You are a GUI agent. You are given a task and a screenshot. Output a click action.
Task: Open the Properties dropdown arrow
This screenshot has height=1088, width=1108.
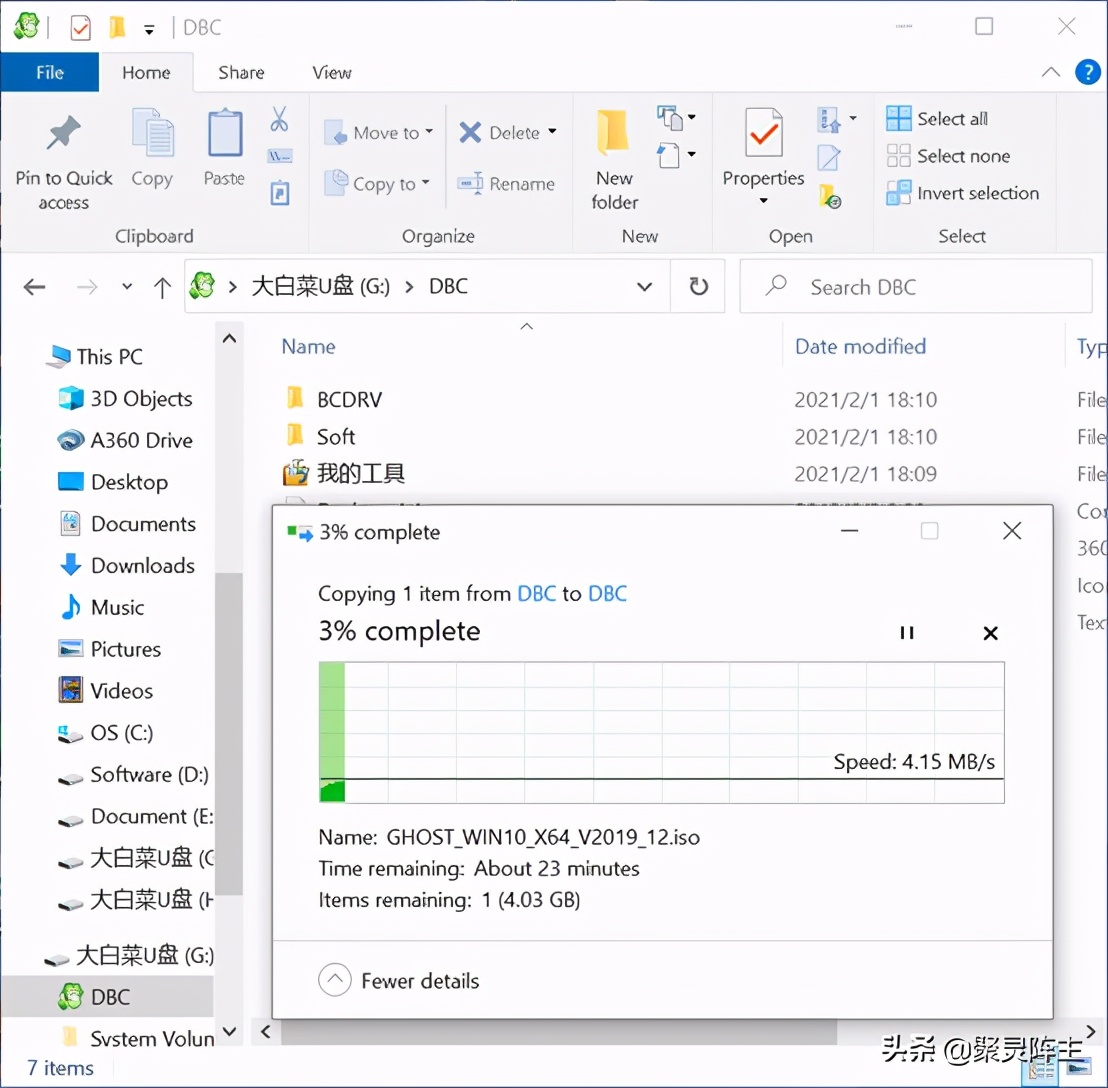(x=763, y=201)
